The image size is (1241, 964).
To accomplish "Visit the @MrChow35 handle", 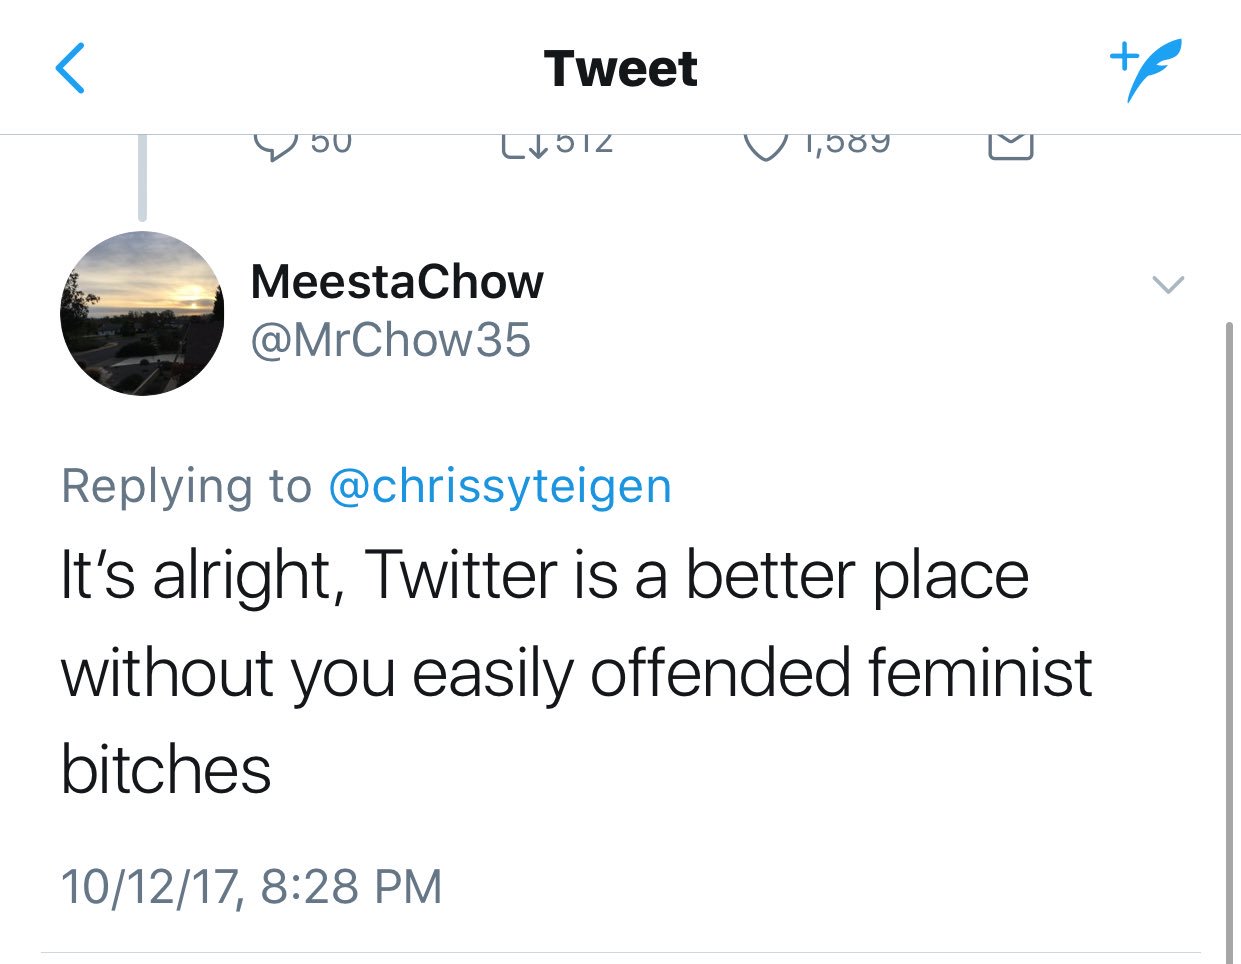I will (391, 340).
